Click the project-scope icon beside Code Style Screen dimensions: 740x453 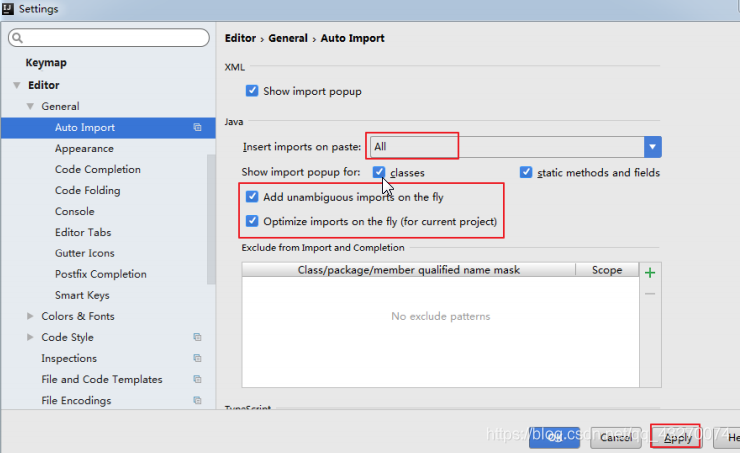point(197,337)
